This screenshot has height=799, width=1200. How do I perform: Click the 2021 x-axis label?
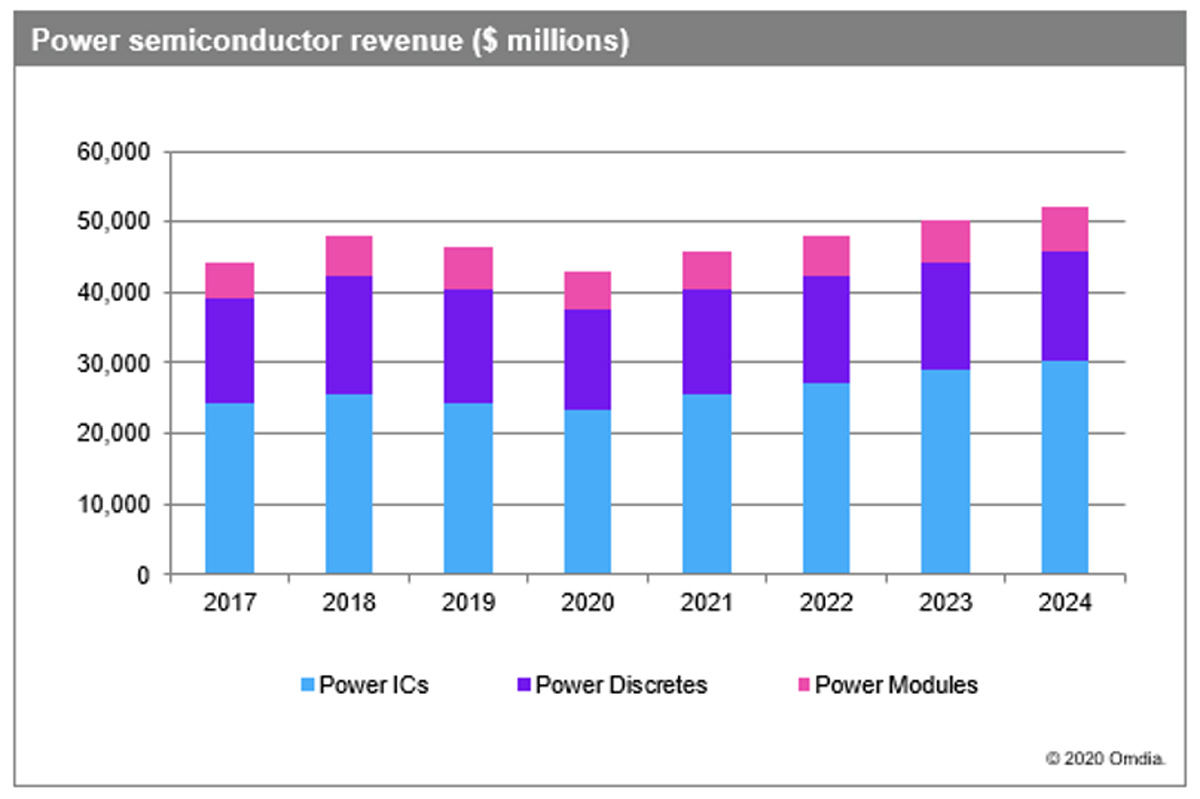[x=707, y=603]
